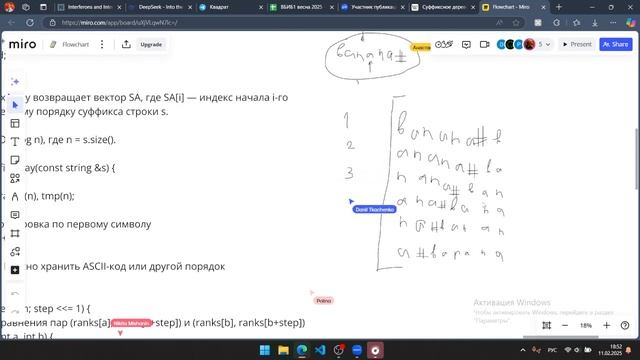Open the Shapes tool
The height and width of the screenshot is (360, 640).
click(x=15, y=178)
